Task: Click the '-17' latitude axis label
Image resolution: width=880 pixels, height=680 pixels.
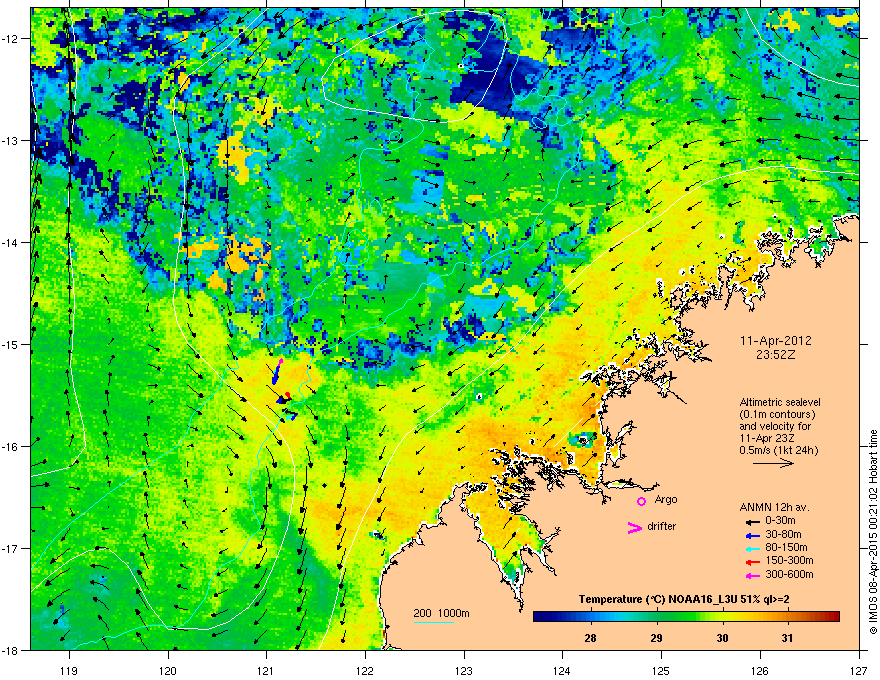Action: [10, 548]
